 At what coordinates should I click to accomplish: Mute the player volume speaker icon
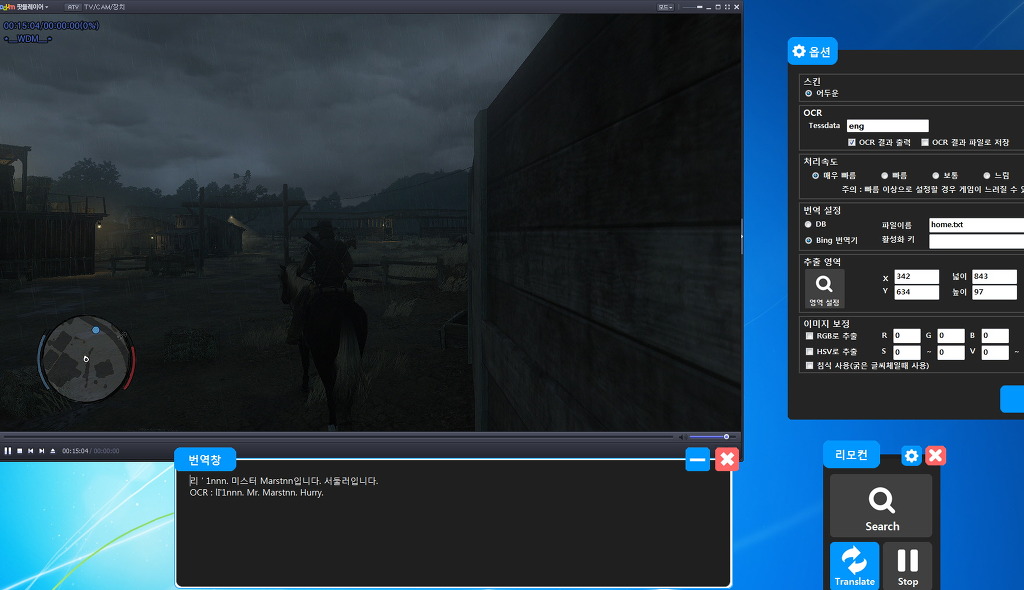tap(682, 437)
